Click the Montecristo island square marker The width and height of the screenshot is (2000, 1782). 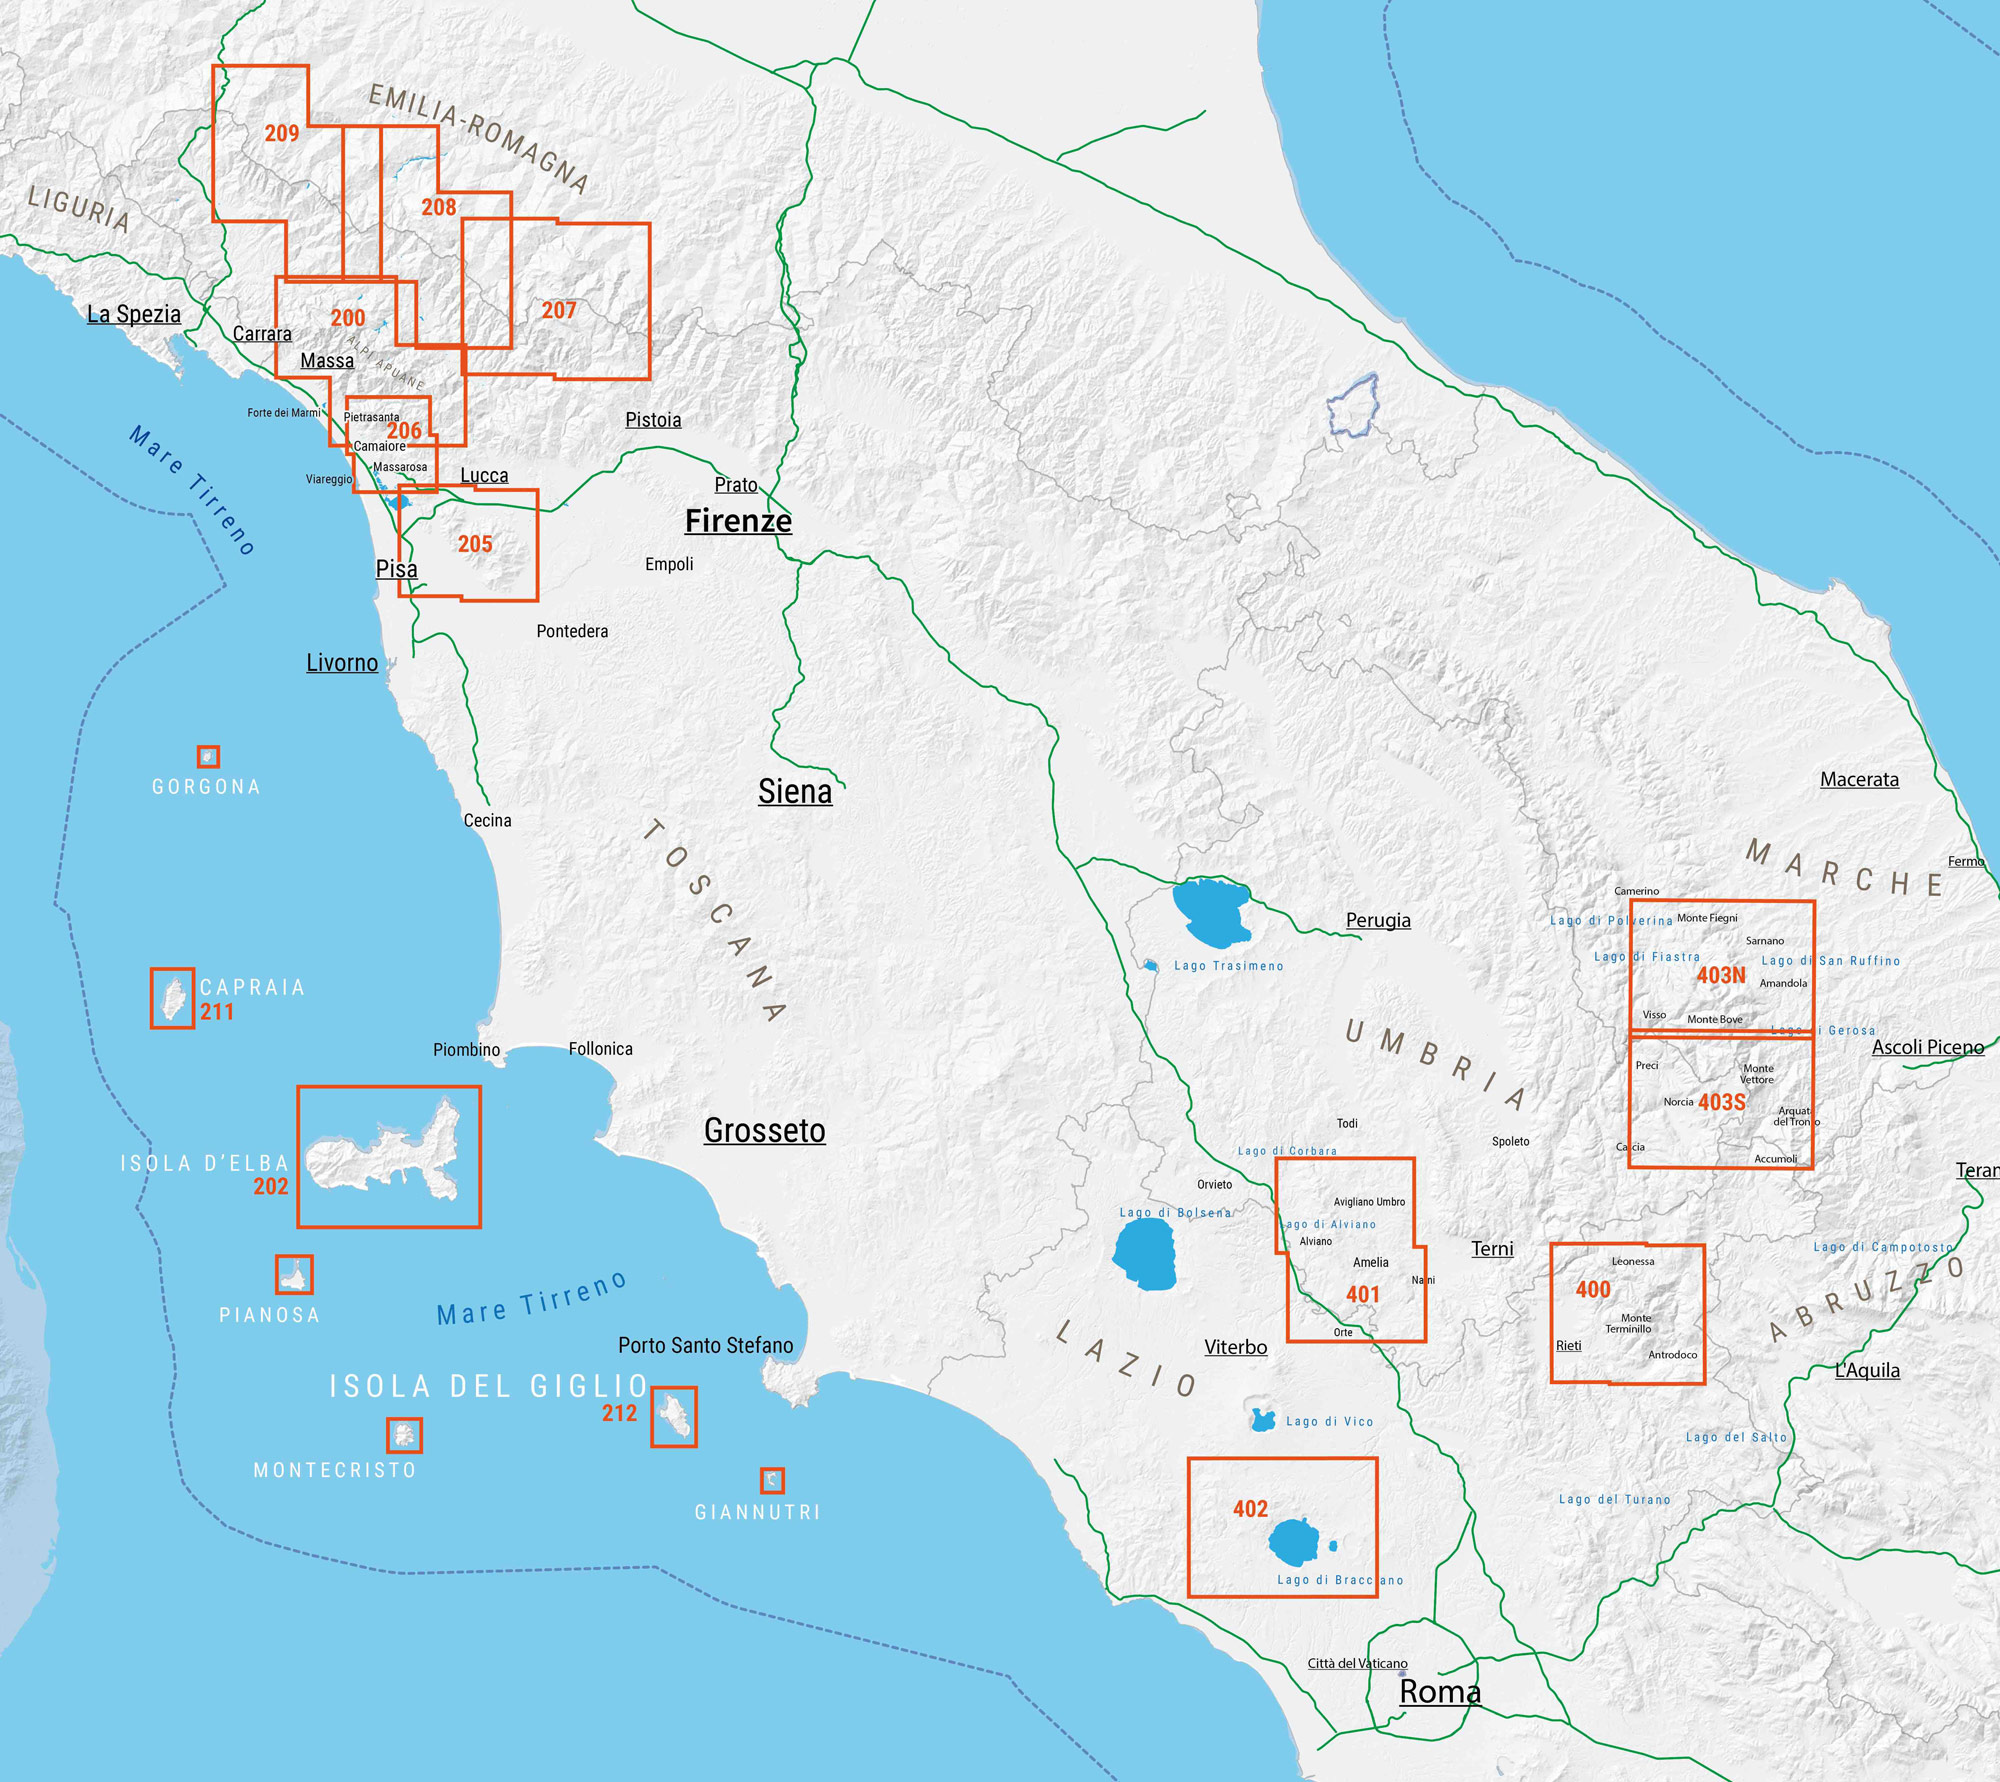click(404, 1435)
